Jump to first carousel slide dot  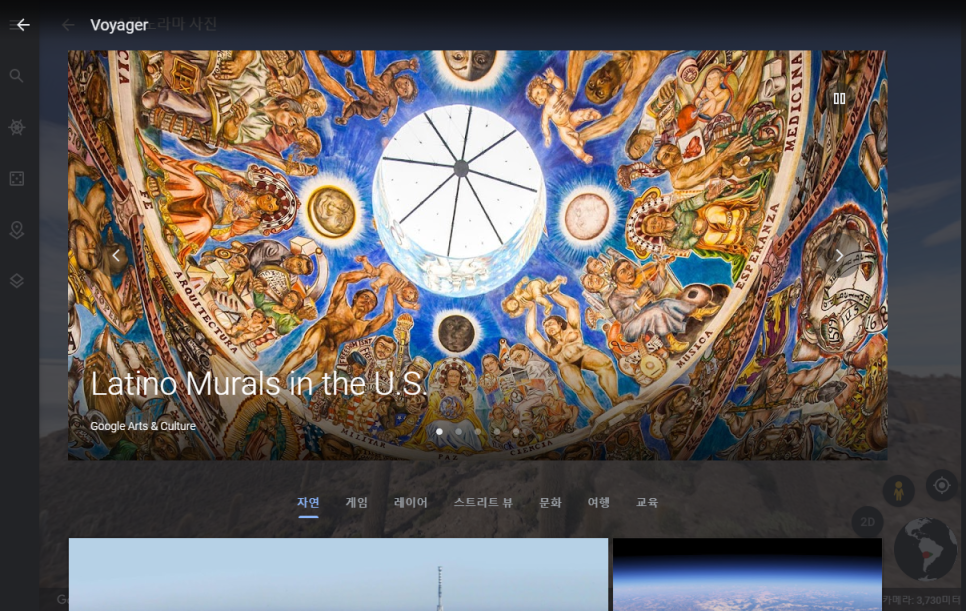point(439,432)
